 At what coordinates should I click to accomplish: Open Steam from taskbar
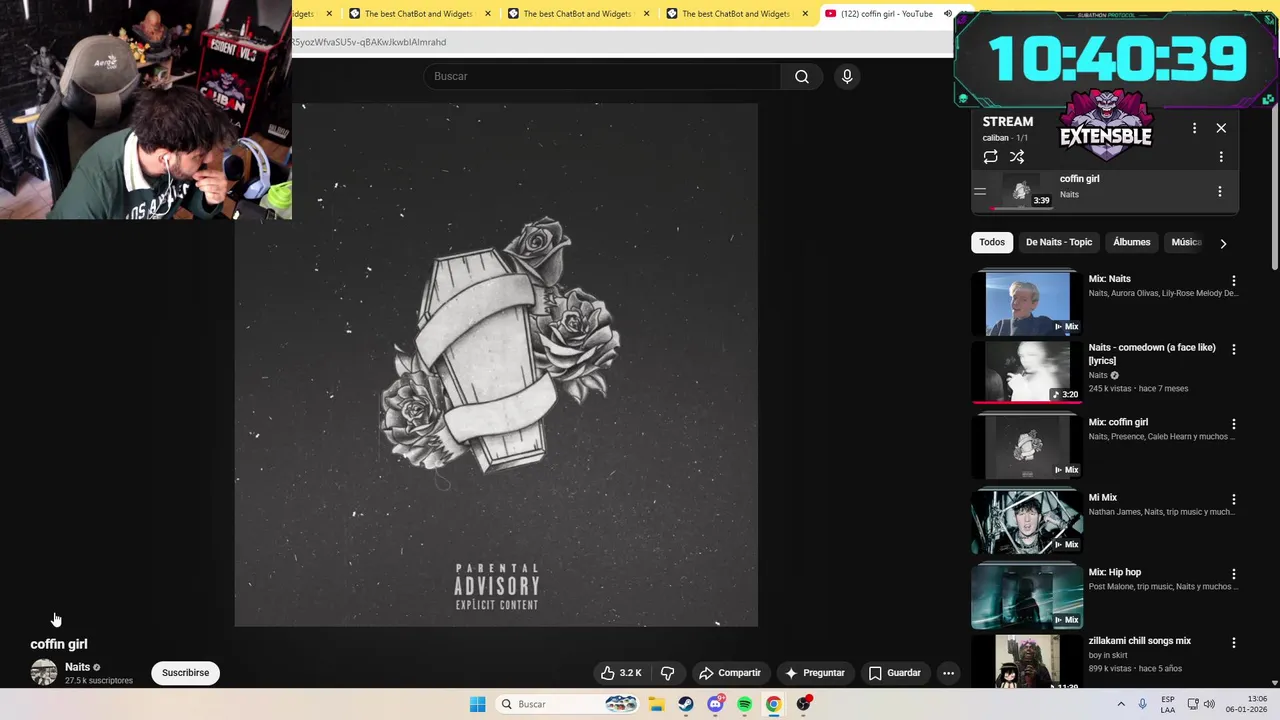[x=686, y=704]
